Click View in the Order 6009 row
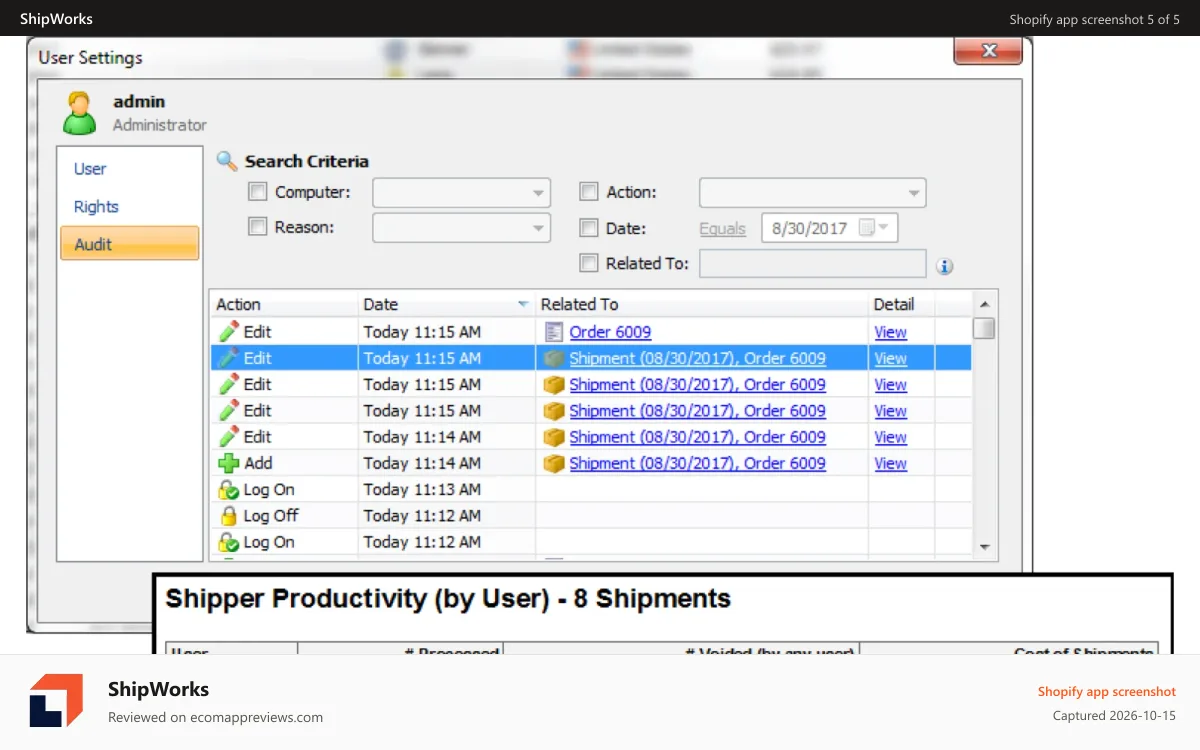 (x=890, y=332)
